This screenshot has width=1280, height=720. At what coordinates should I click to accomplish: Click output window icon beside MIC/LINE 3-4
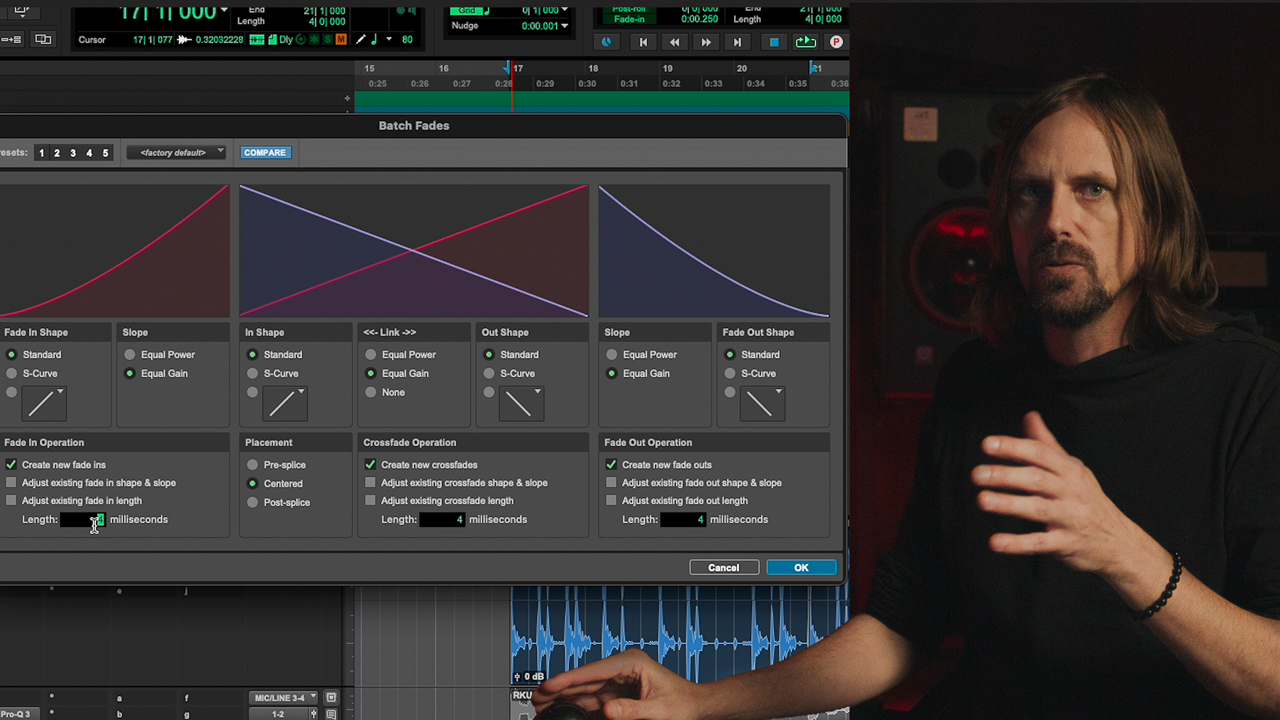point(331,698)
